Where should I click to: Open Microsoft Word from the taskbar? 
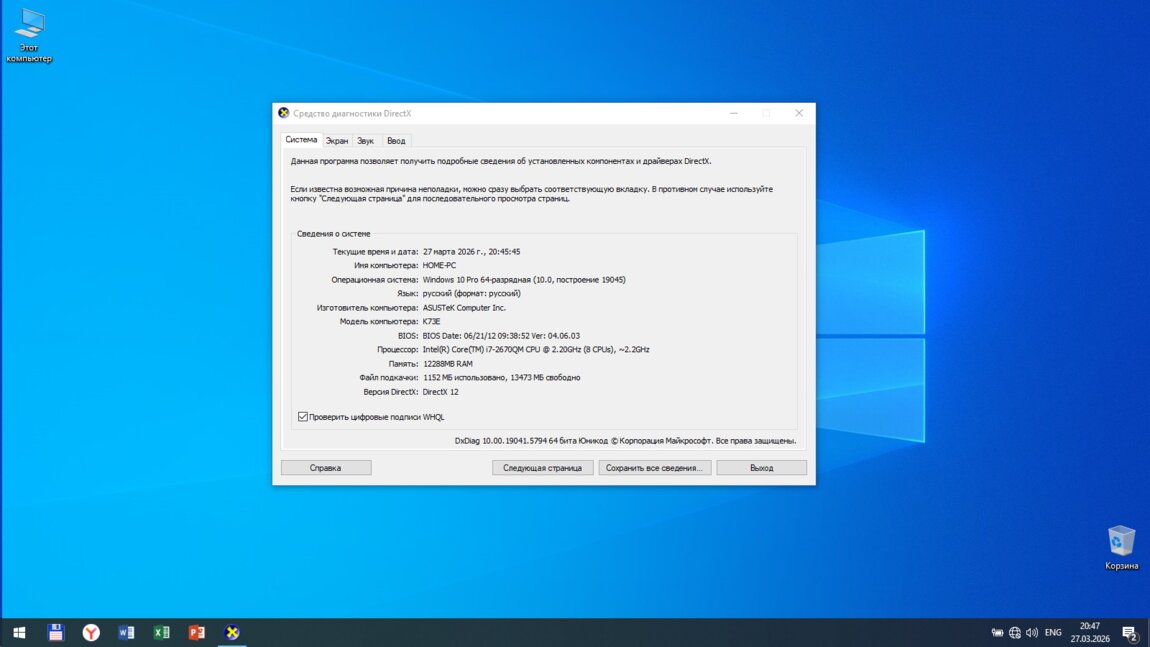click(x=126, y=632)
